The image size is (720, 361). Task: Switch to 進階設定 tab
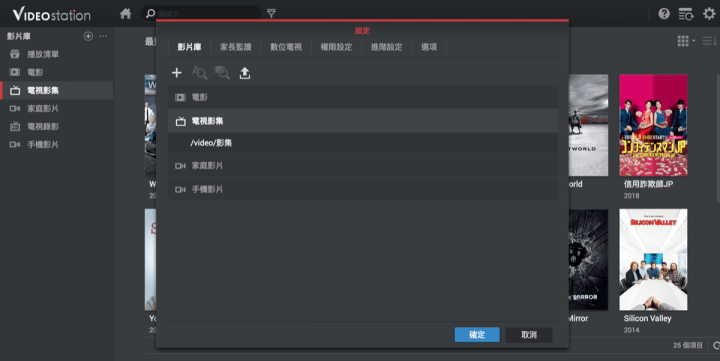pos(386,47)
